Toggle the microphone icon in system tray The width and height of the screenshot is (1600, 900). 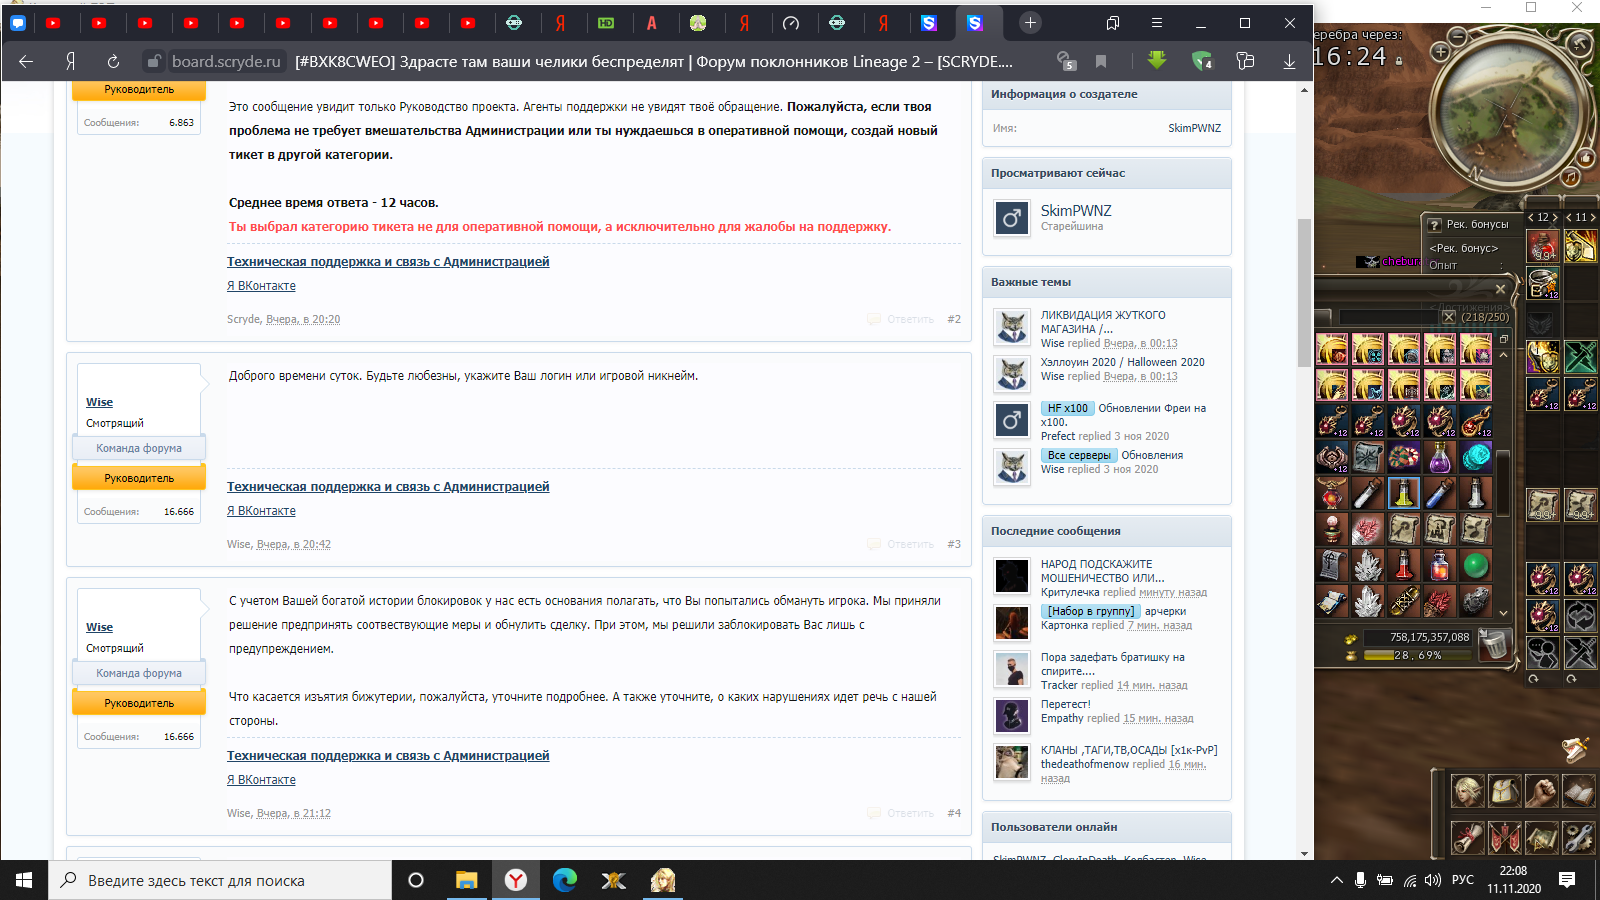tap(1360, 880)
